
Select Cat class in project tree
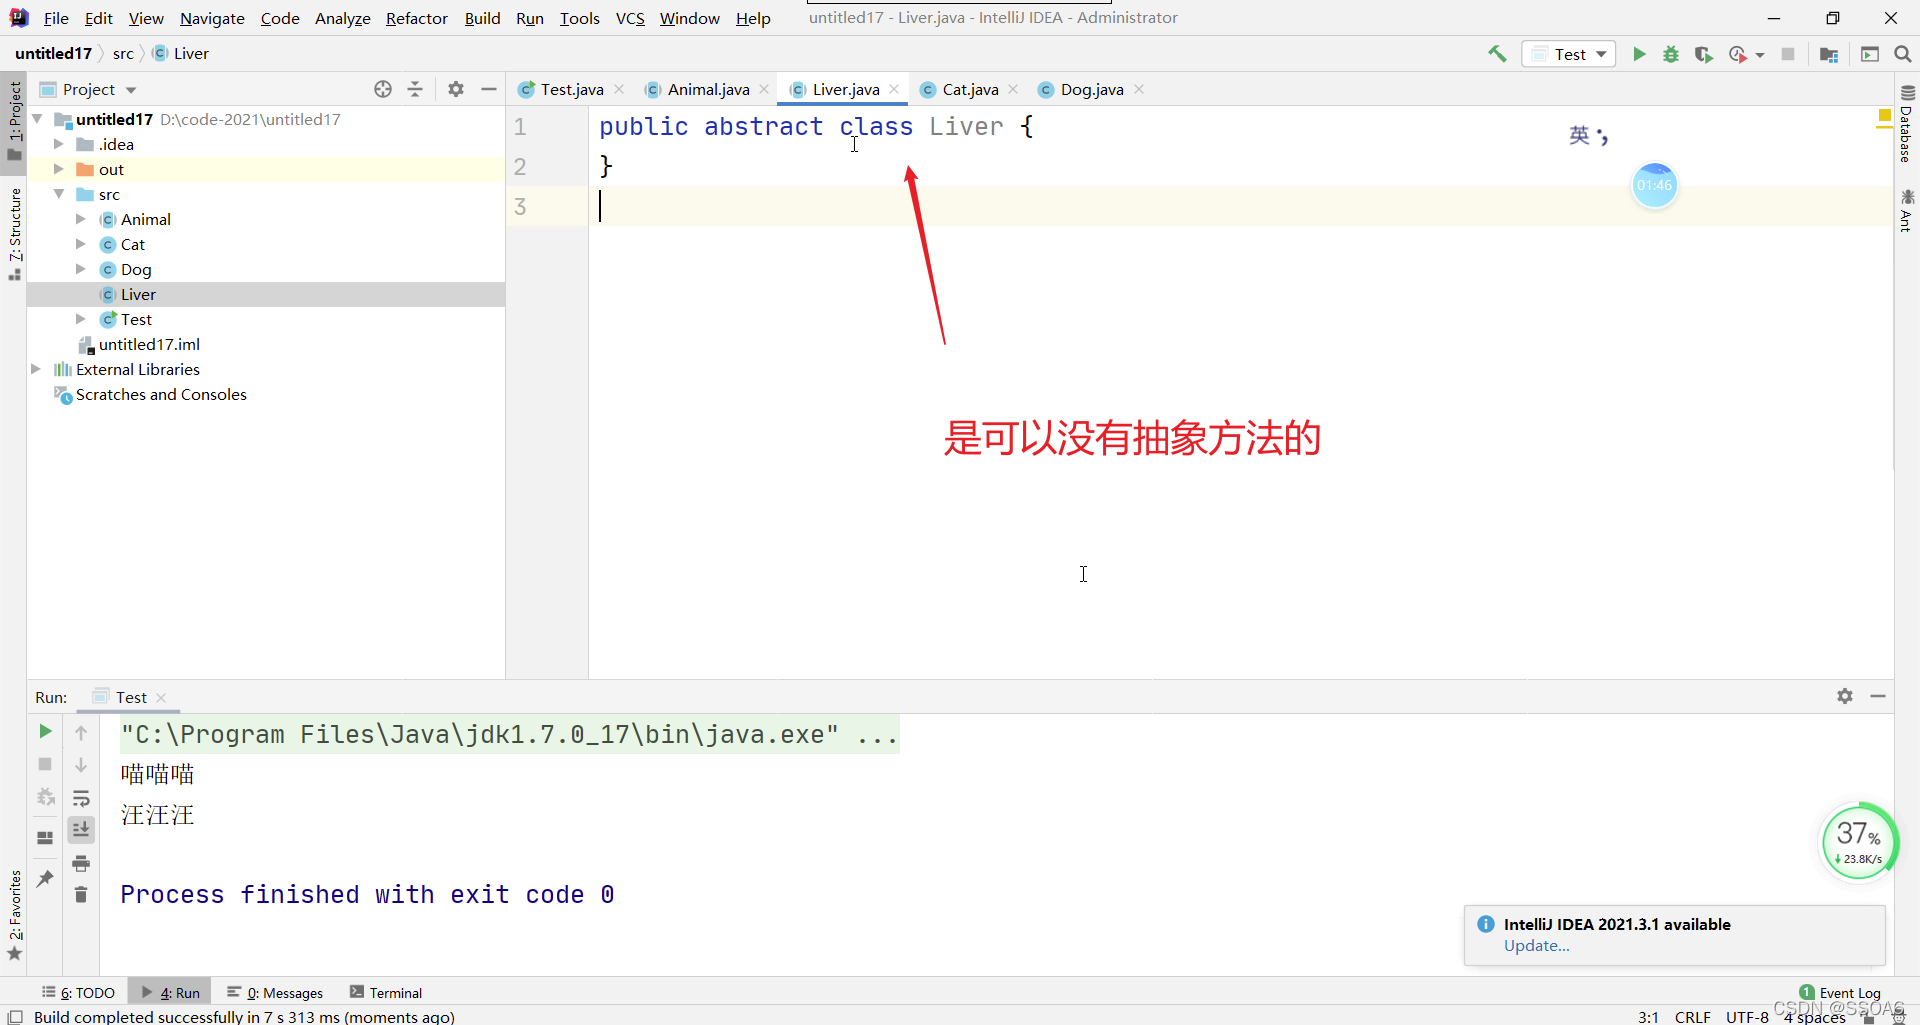(133, 244)
